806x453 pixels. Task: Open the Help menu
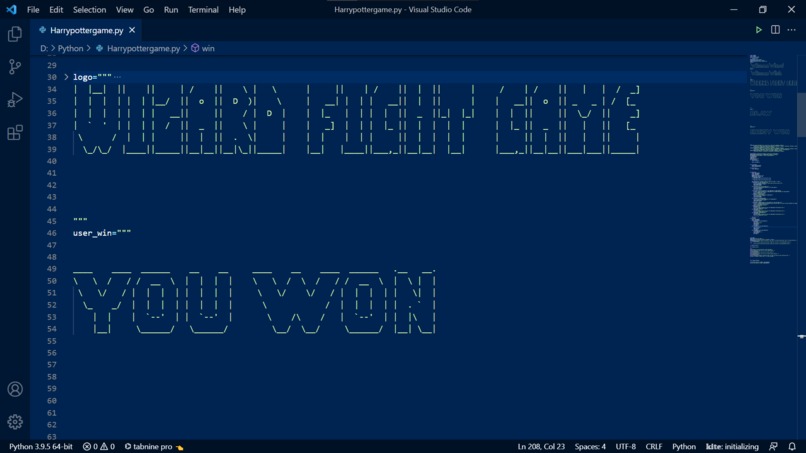coord(237,9)
